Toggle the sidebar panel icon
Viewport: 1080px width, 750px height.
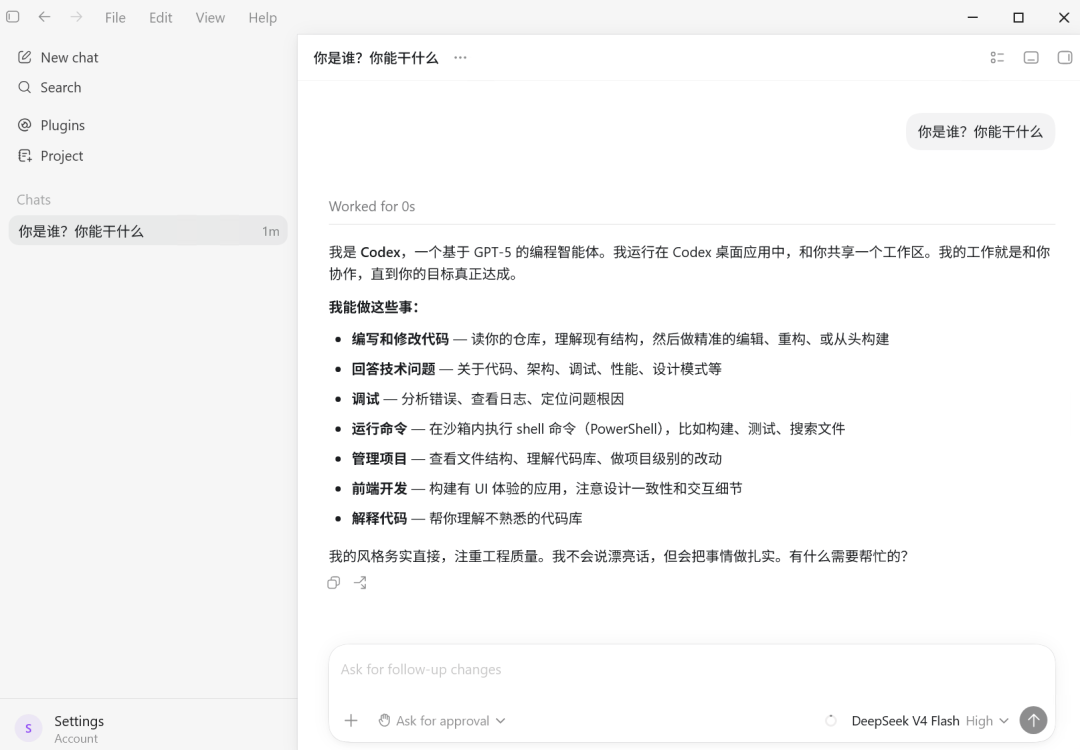pos(12,17)
